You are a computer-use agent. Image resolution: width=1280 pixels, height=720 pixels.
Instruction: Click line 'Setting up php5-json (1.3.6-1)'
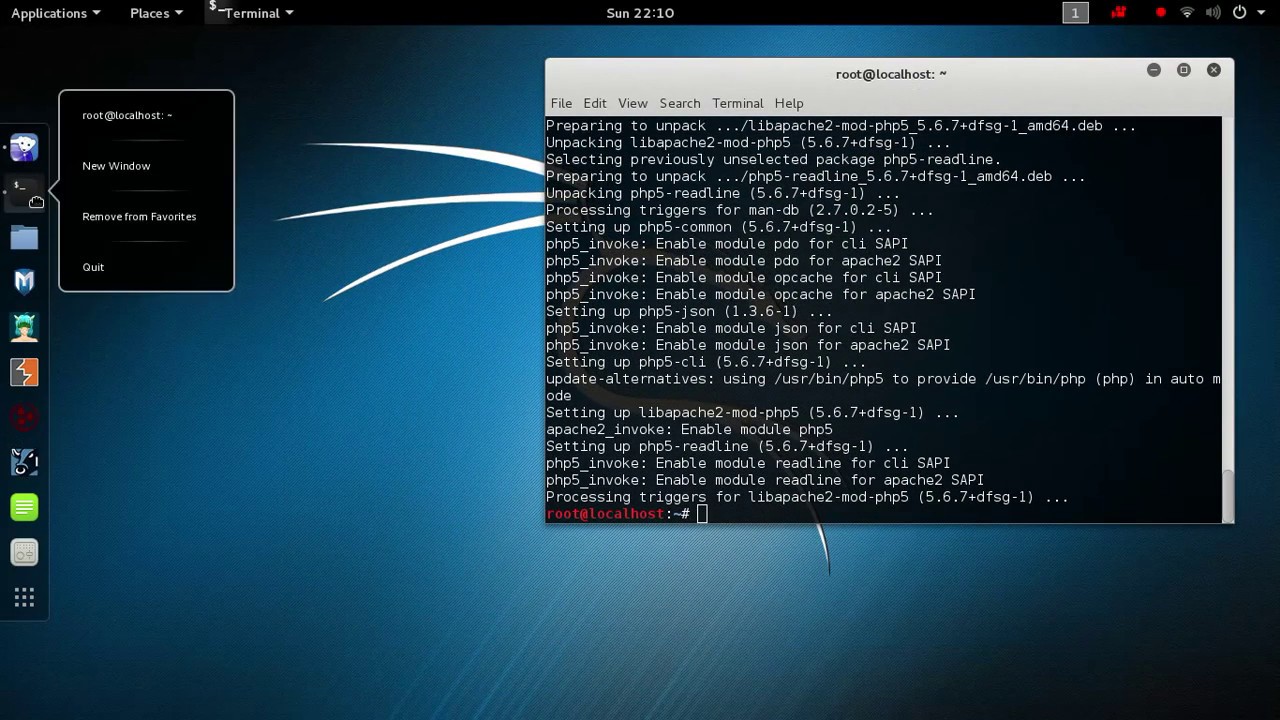pyautogui.click(x=689, y=311)
